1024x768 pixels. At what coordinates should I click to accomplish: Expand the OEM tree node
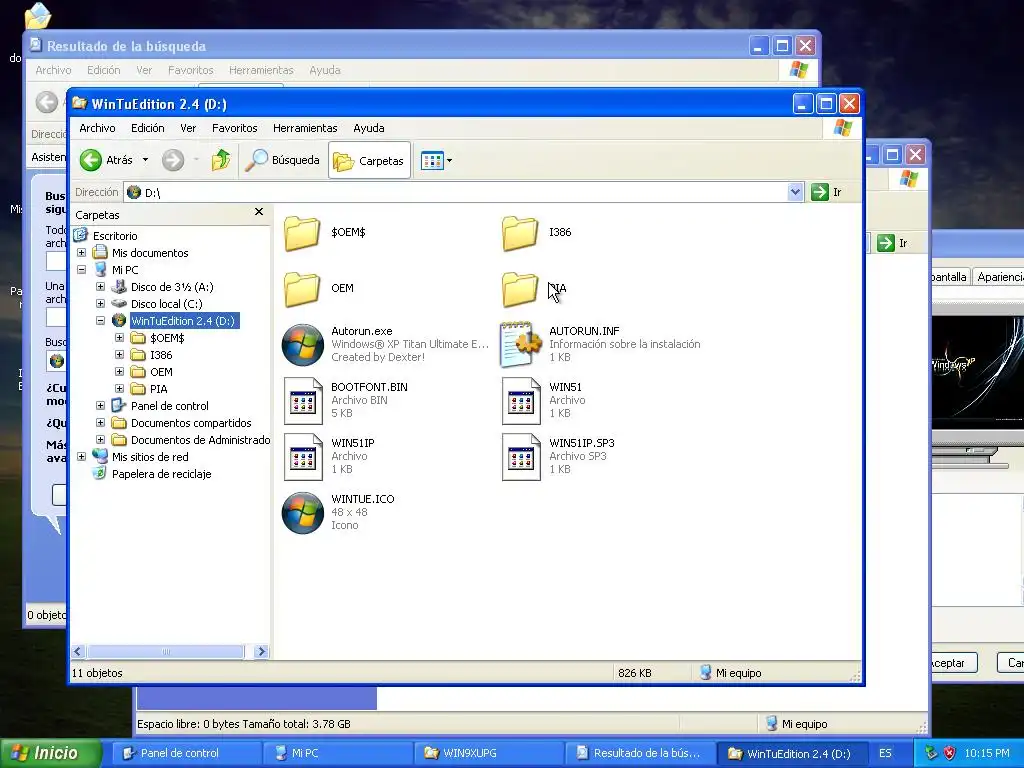click(120, 372)
